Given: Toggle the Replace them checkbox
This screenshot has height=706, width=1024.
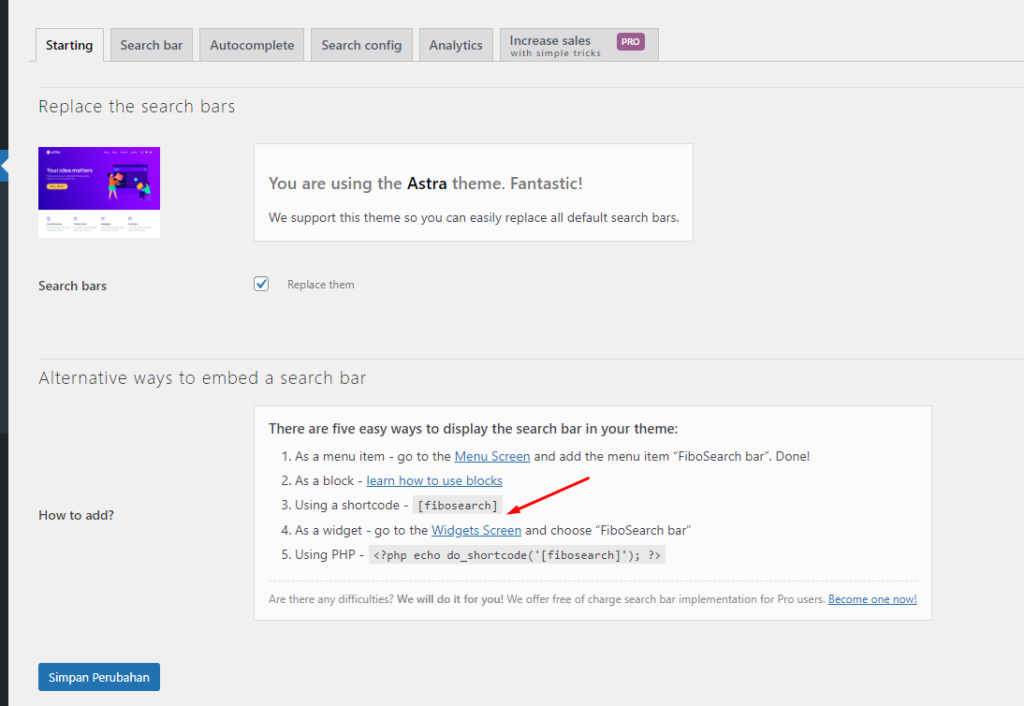Looking at the screenshot, I should pos(262,284).
